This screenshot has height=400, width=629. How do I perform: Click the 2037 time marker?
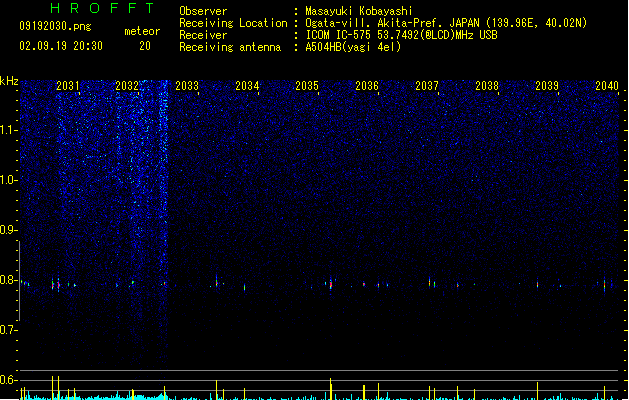pos(427,86)
